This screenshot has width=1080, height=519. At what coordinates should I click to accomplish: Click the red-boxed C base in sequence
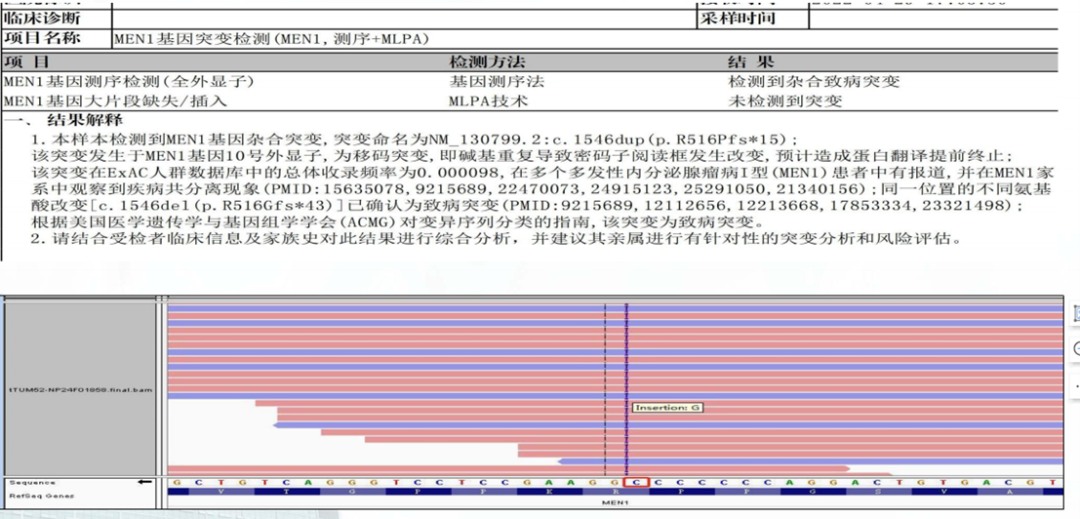(636, 482)
